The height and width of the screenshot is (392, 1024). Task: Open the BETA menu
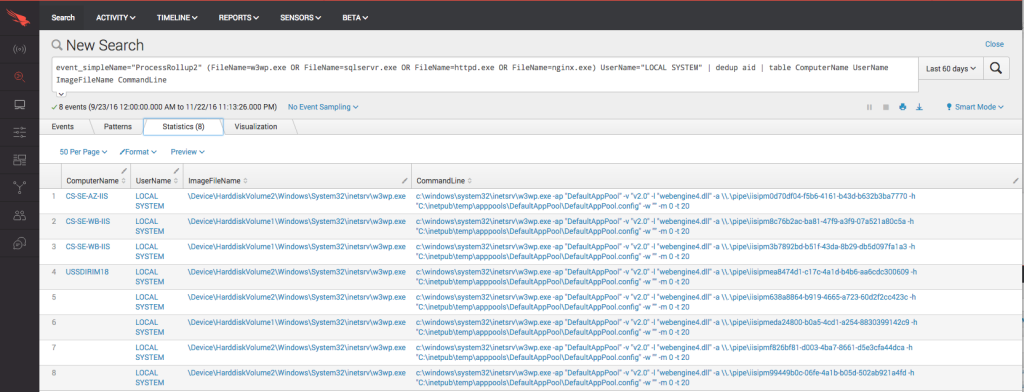tap(355, 18)
